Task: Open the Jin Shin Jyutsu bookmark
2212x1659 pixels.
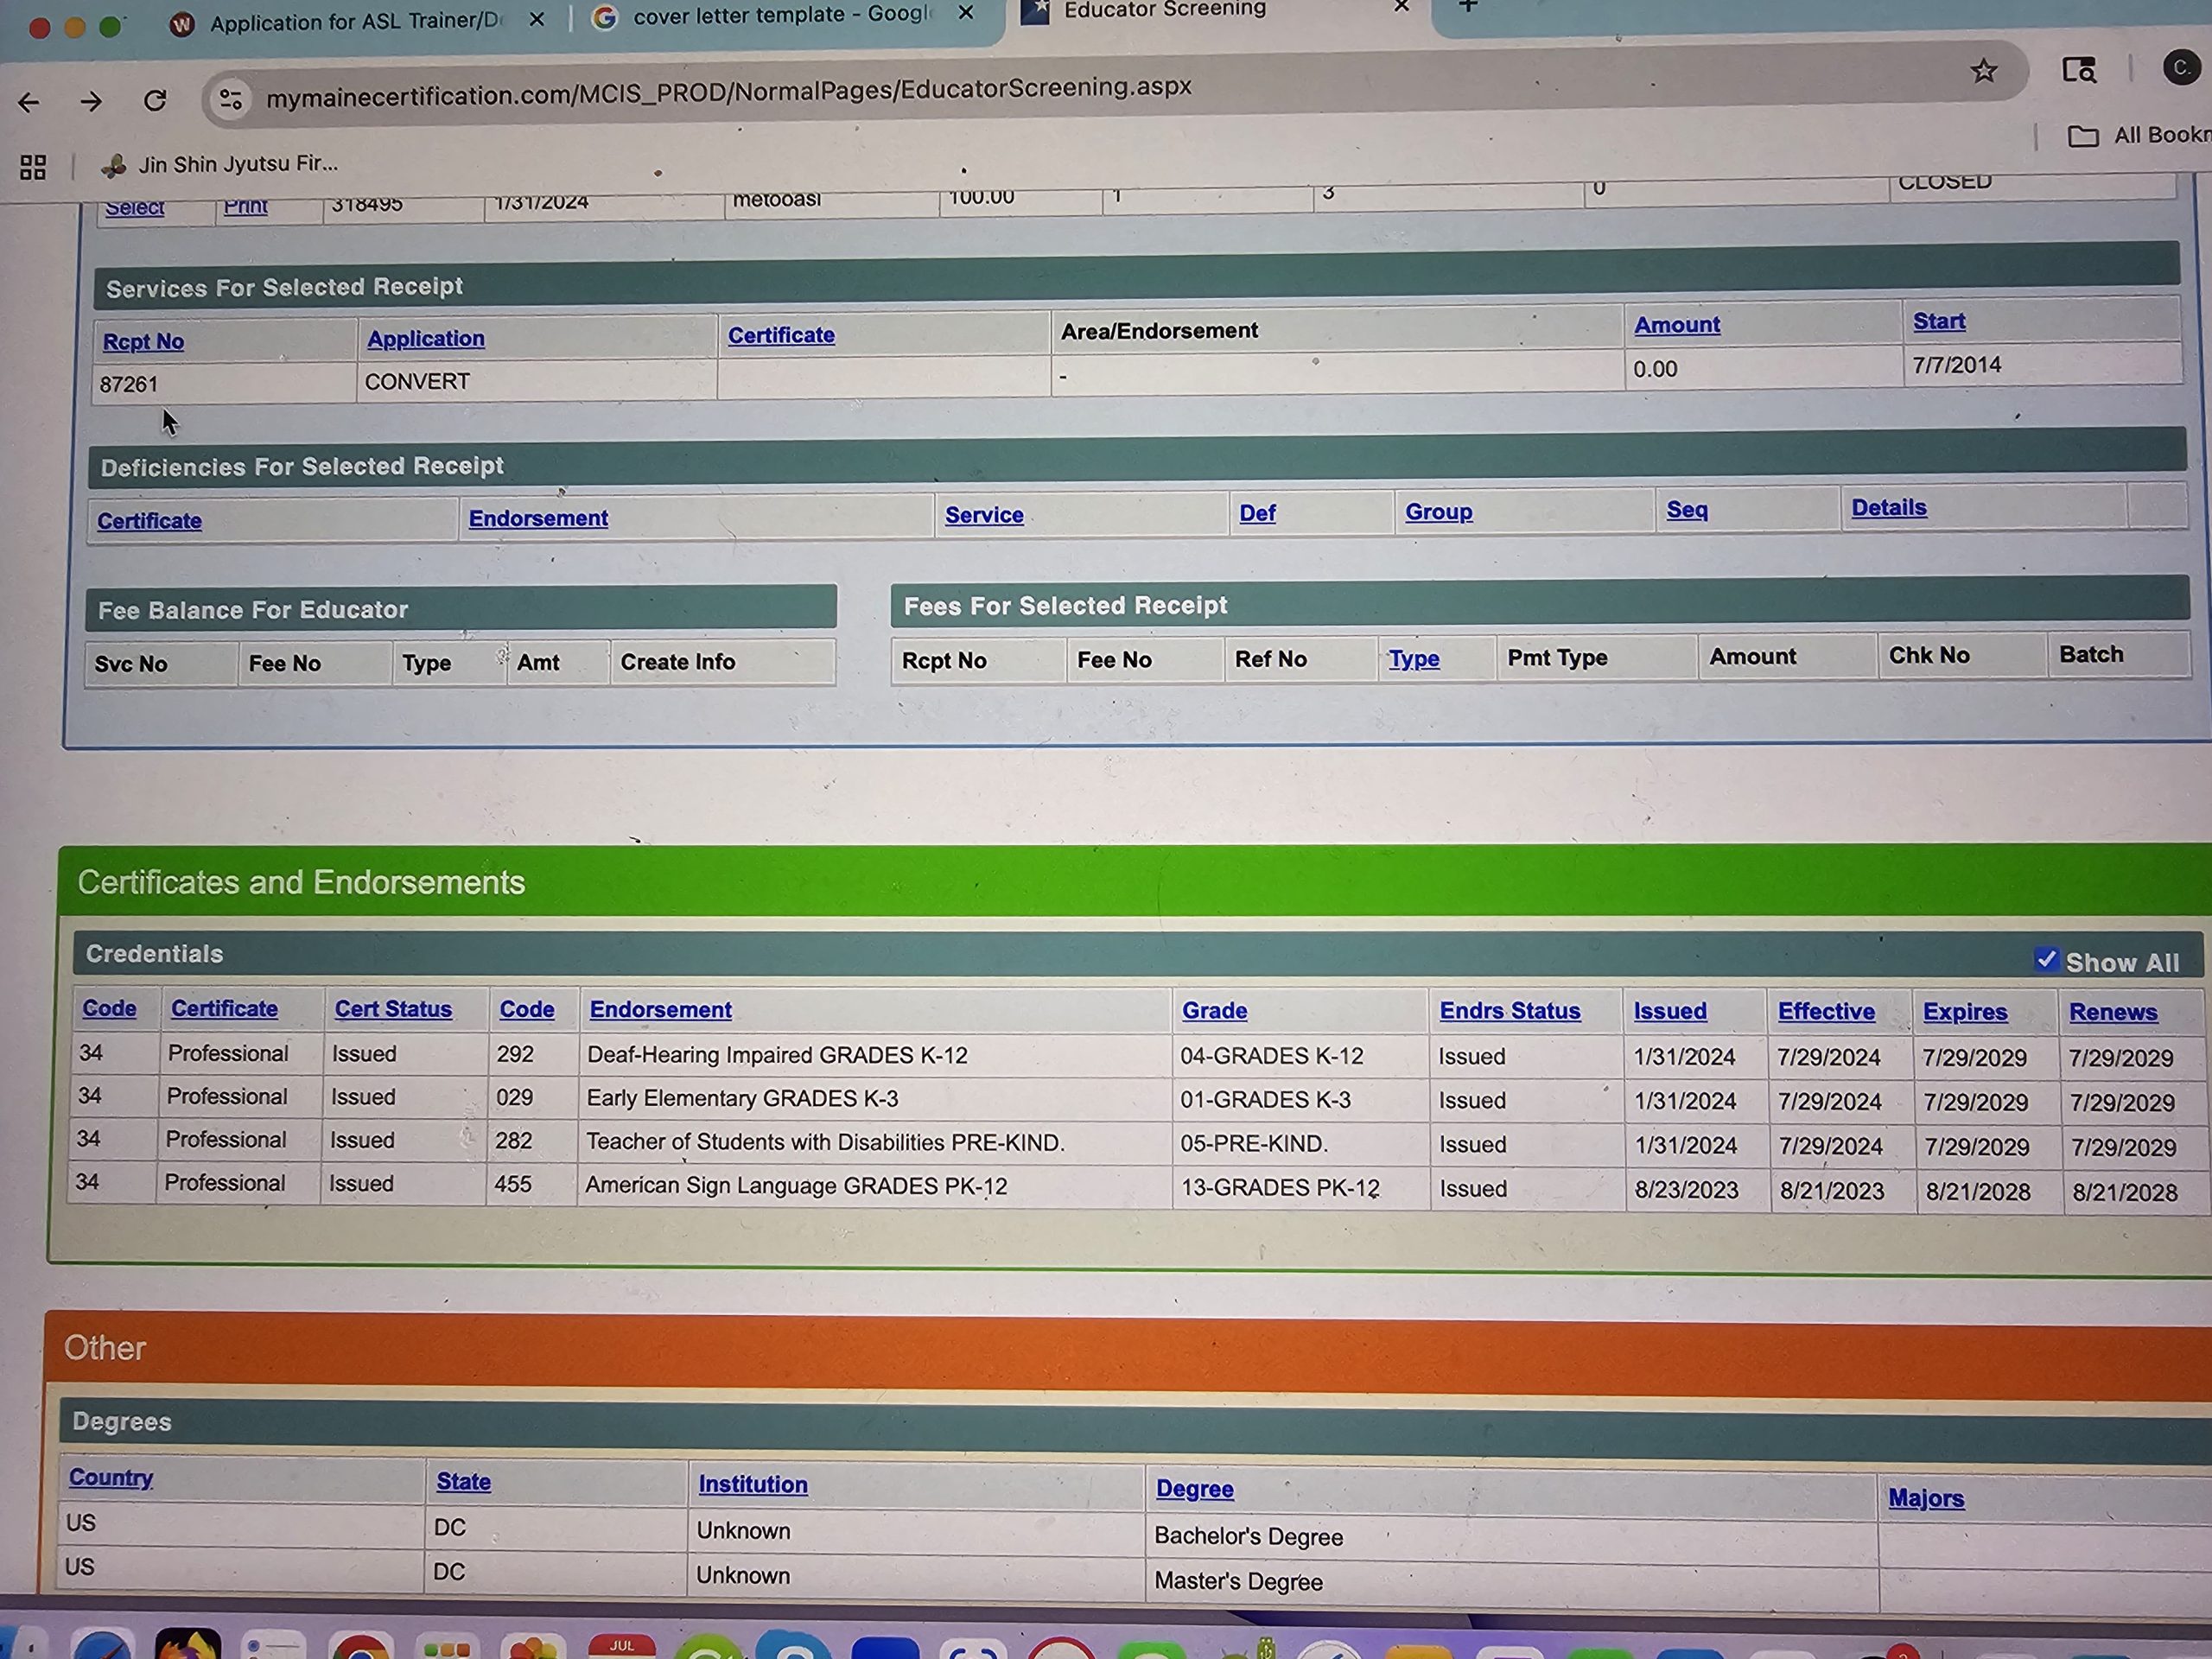Action: tap(220, 164)
